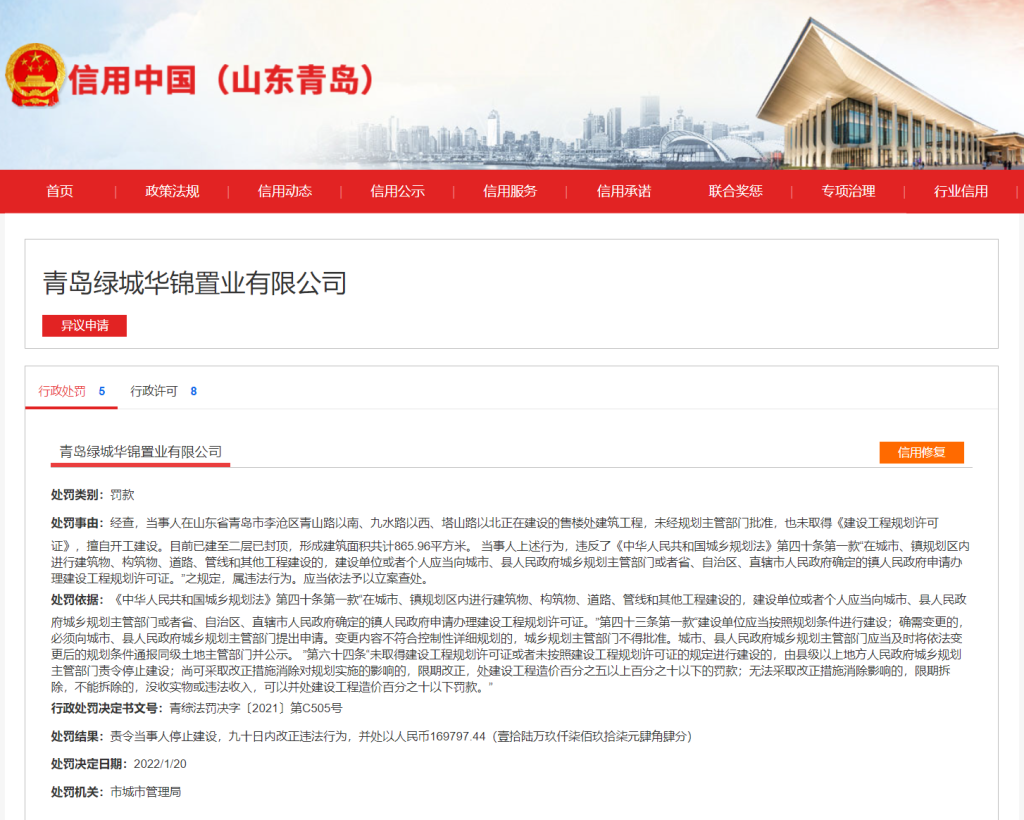Open the 首页 home menu item

point(59,191)
